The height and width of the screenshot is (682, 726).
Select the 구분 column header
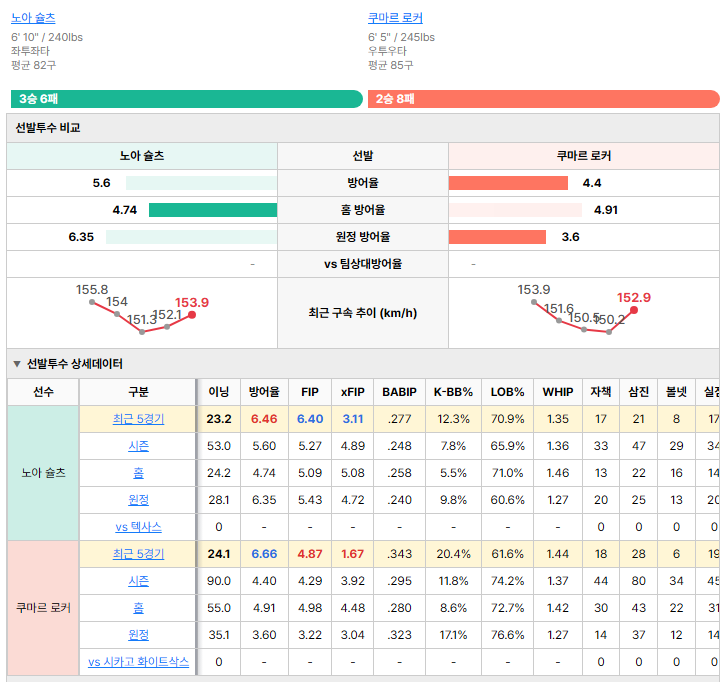(138, 392)
